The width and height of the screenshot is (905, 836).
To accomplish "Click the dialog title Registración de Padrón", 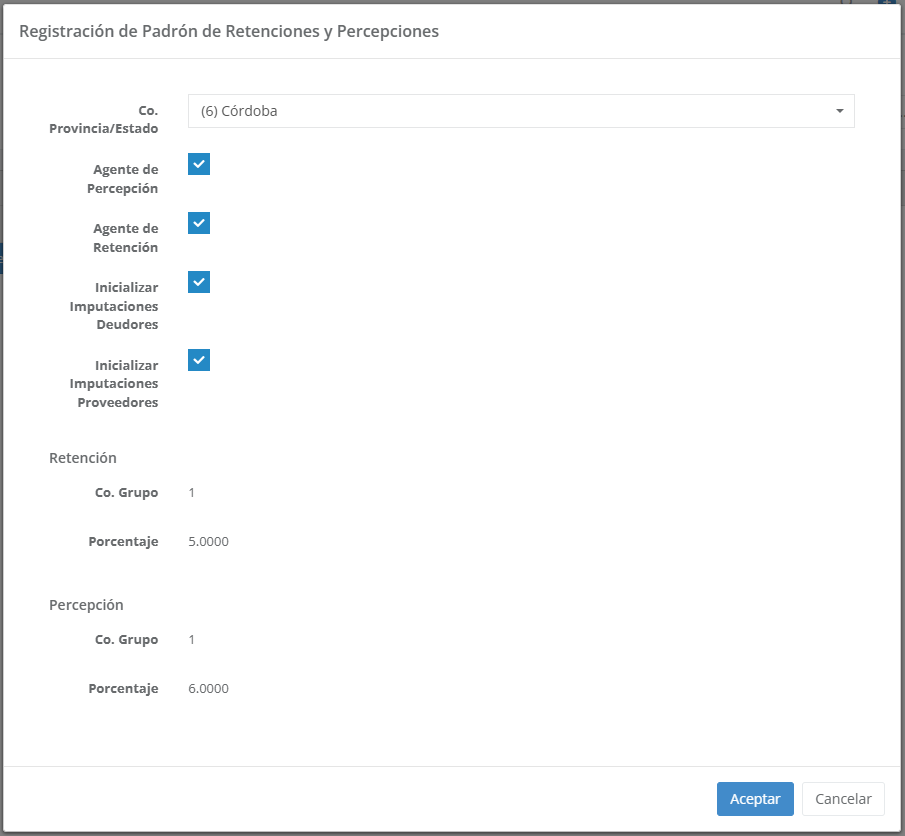I will (229, 32).
